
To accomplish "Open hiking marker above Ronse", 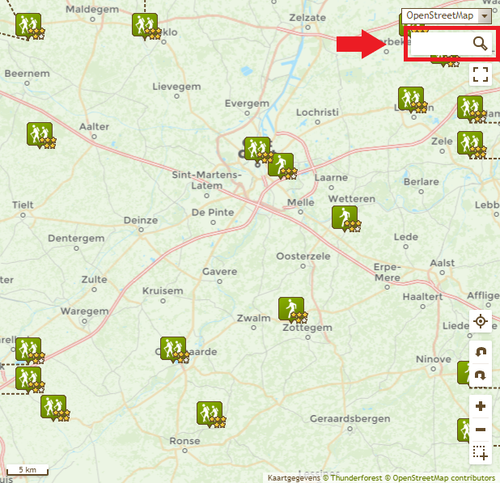I will point(210,414).
